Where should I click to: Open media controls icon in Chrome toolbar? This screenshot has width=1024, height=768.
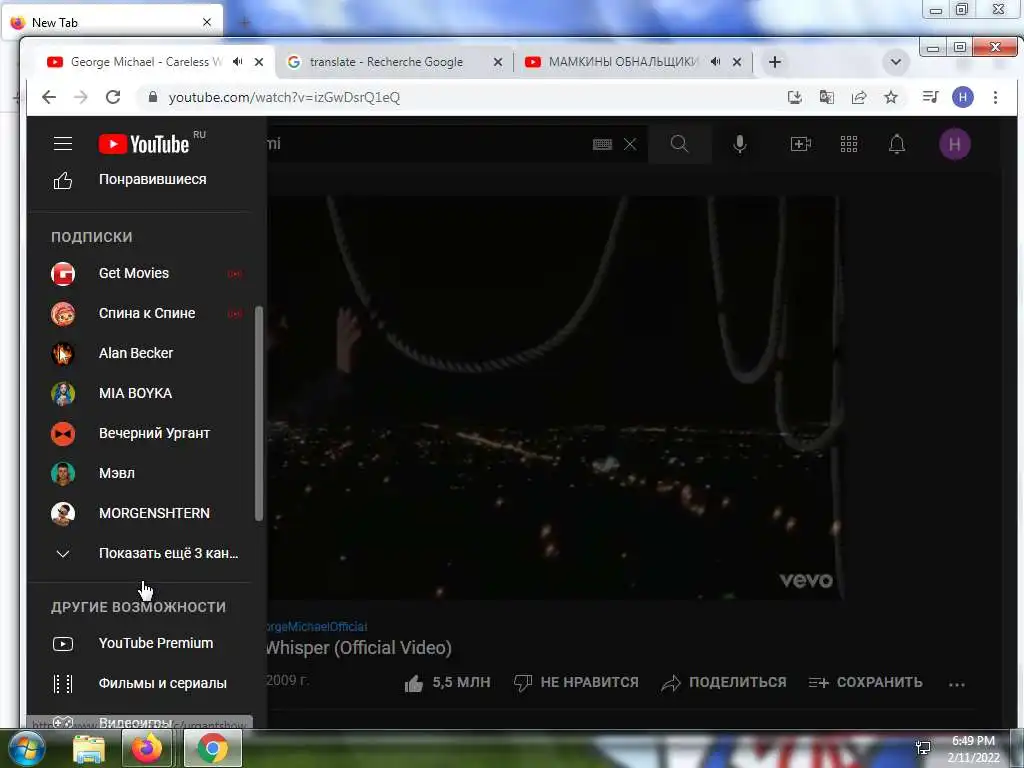tap(931, 97)
